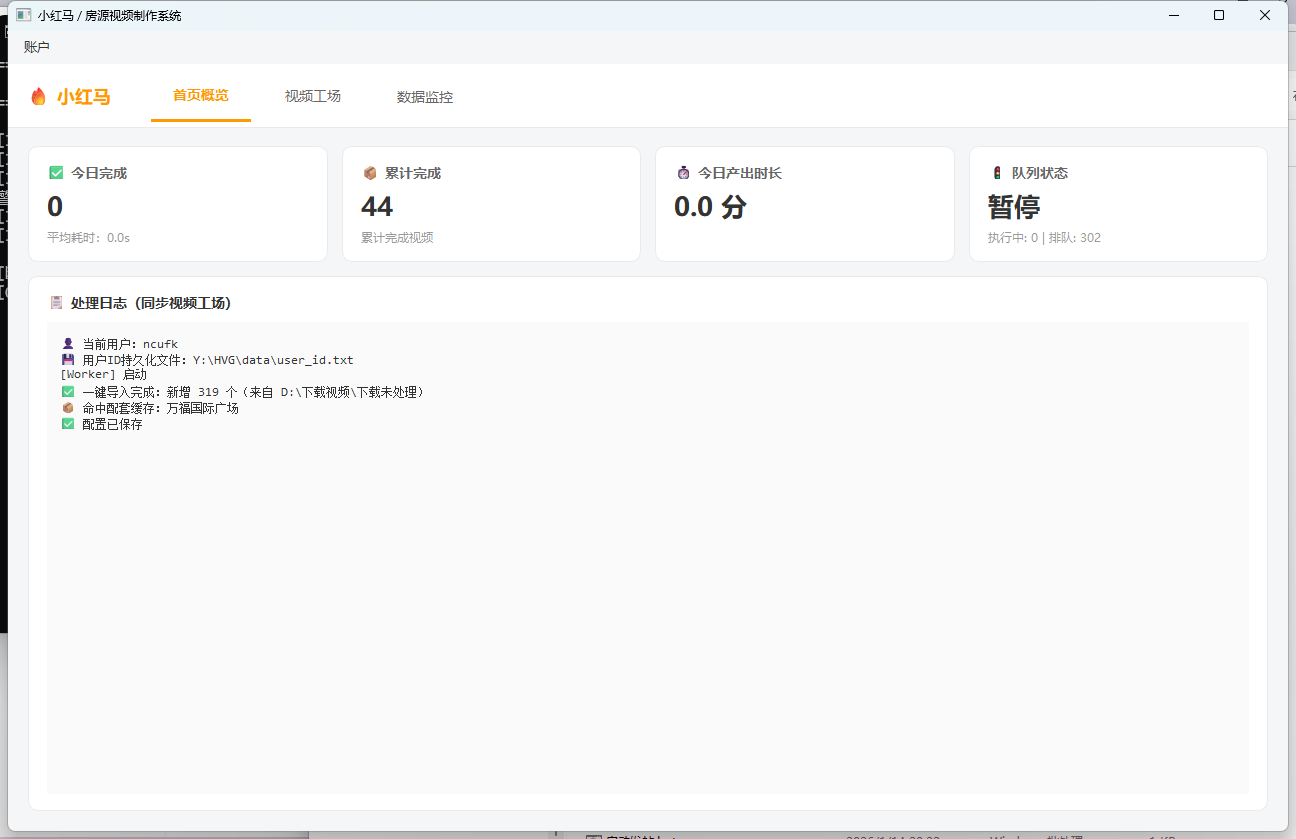The height and width of the screenshot is (839, 1296).
Task: Maximize the 小红马 application window
Action: click(1219, 15)
